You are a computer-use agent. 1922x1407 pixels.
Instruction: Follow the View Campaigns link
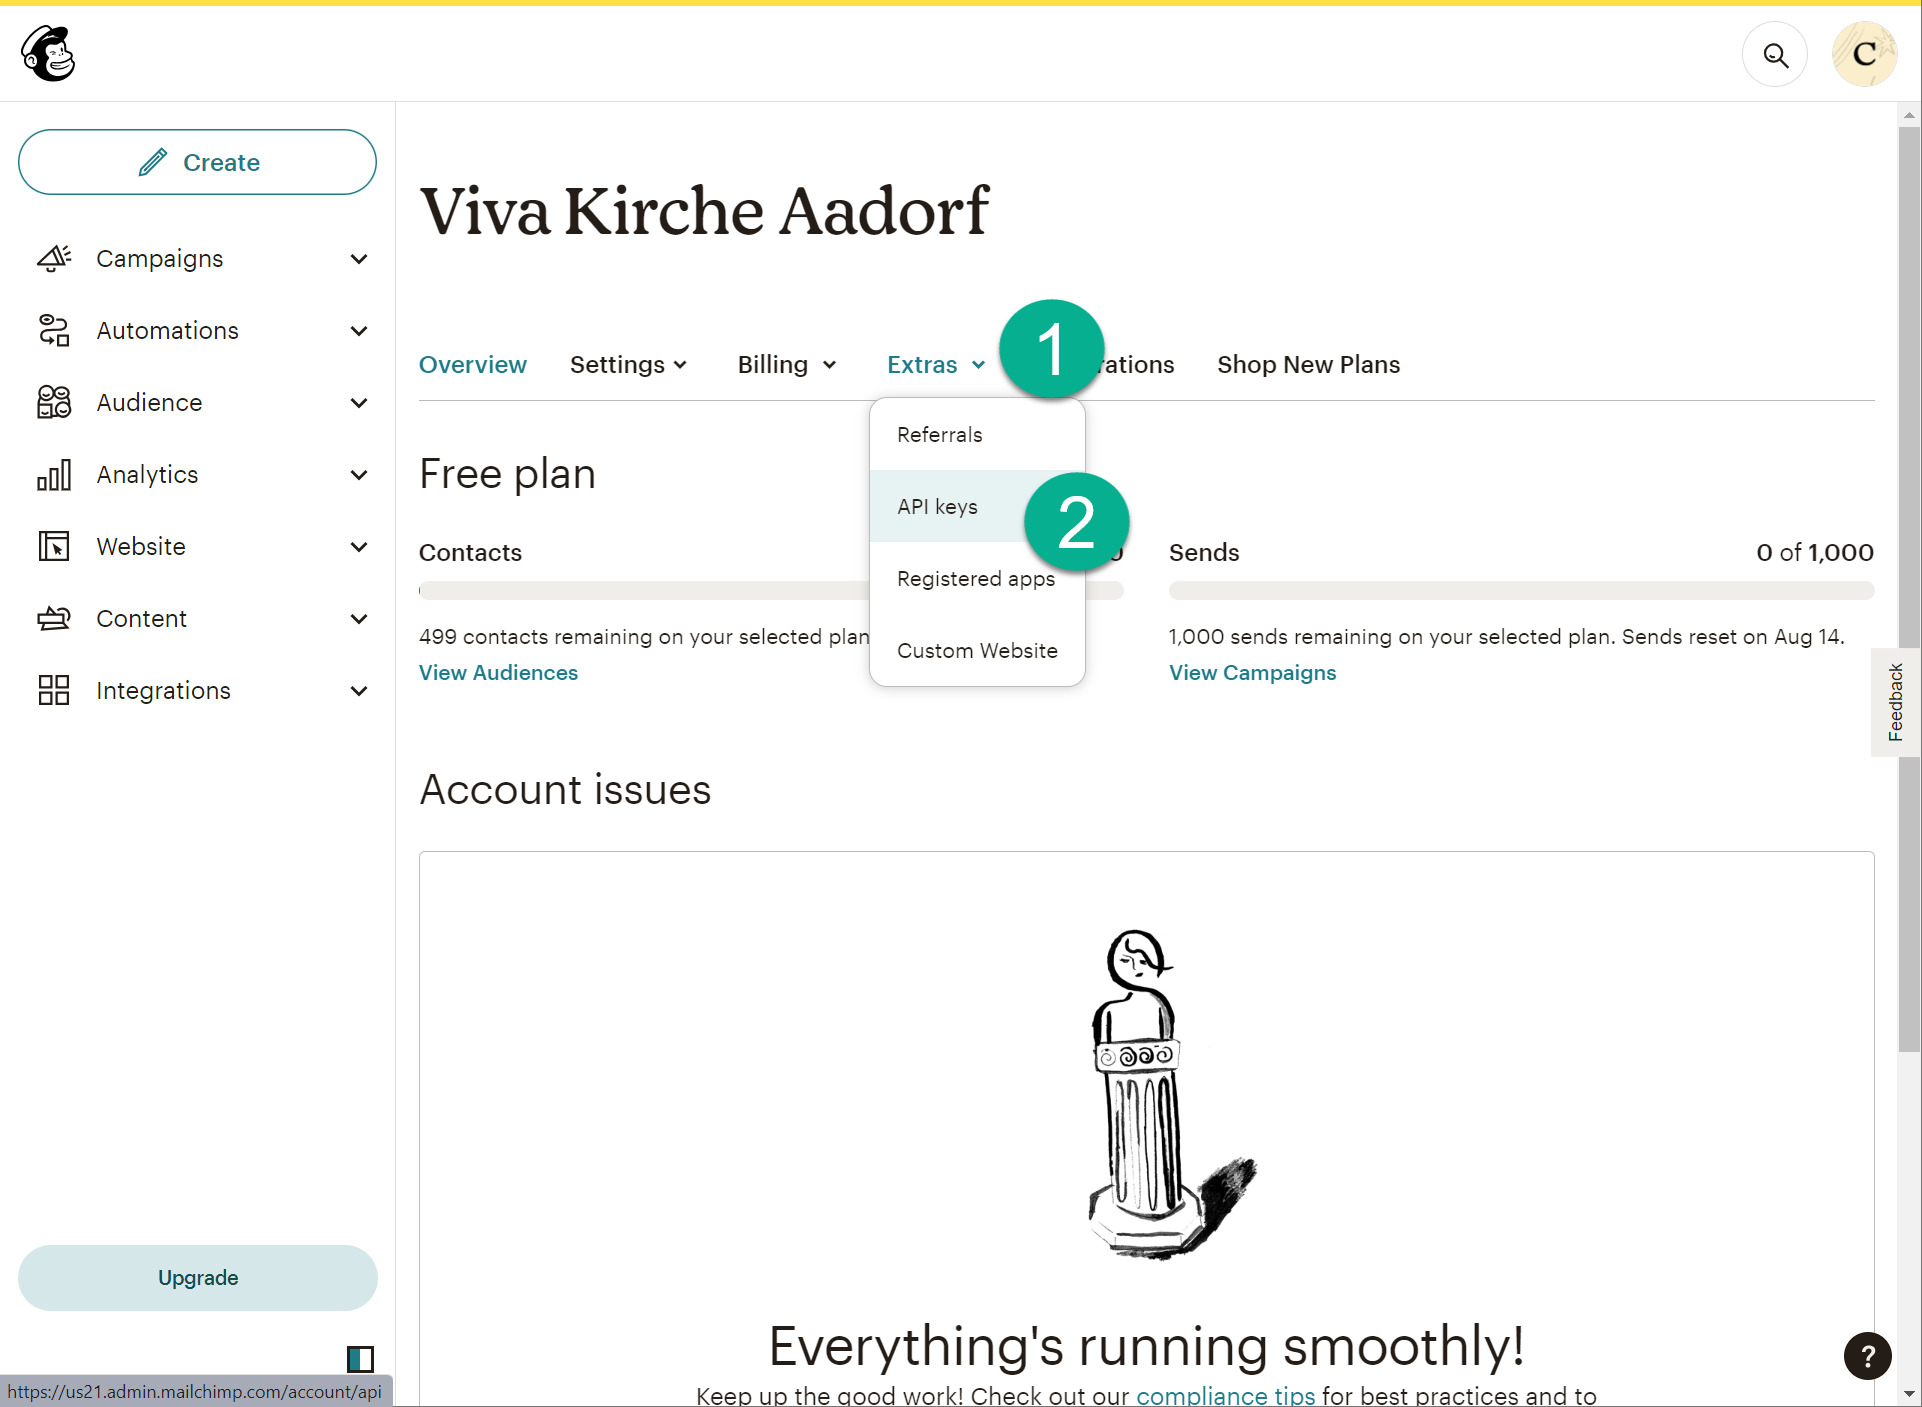point(1252,673)
